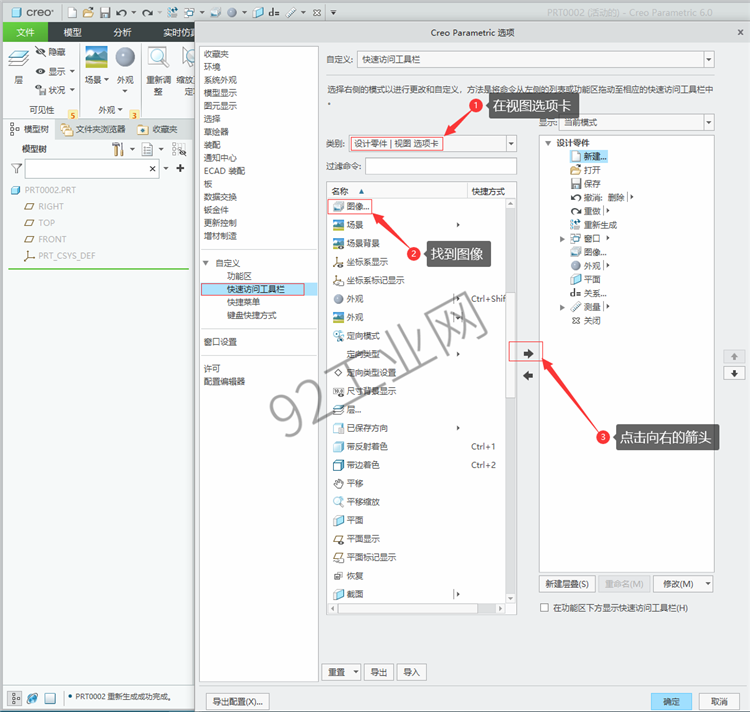
Task: Click the Redo arrow in top toolbar
Action: click(147, 12)
